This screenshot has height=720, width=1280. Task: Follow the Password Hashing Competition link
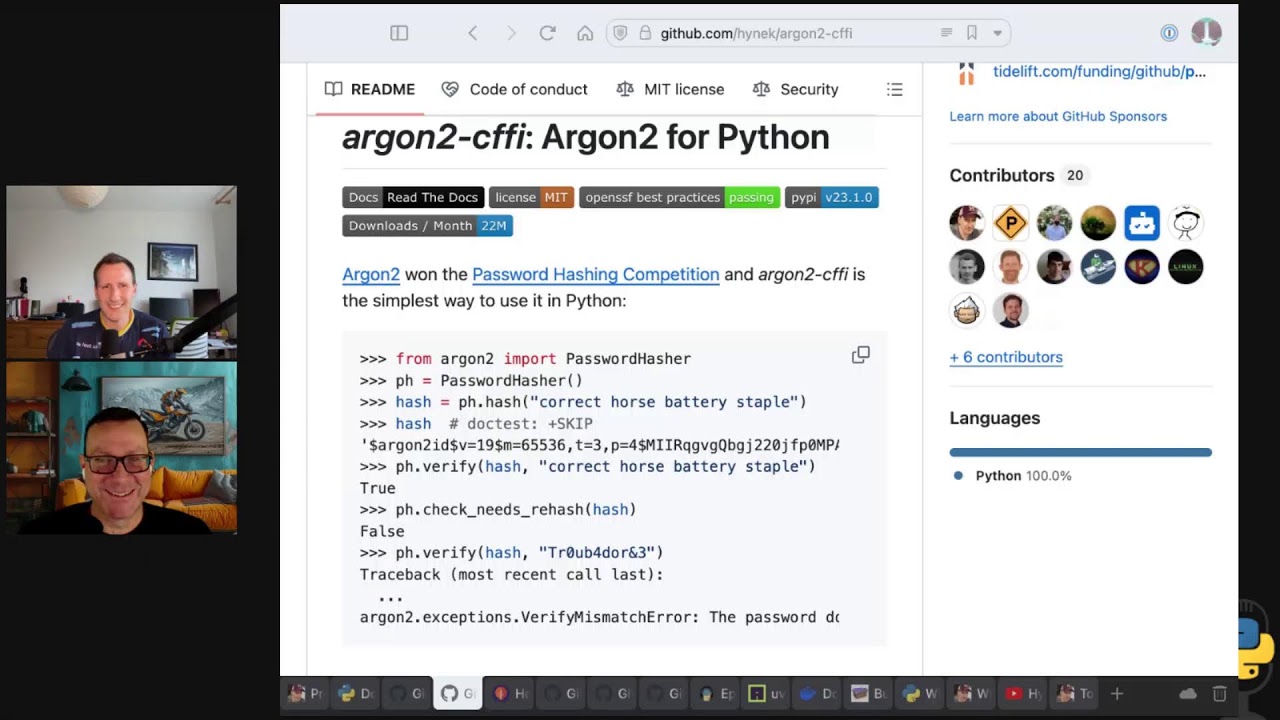pyautogui.click(x=595, y=274)
